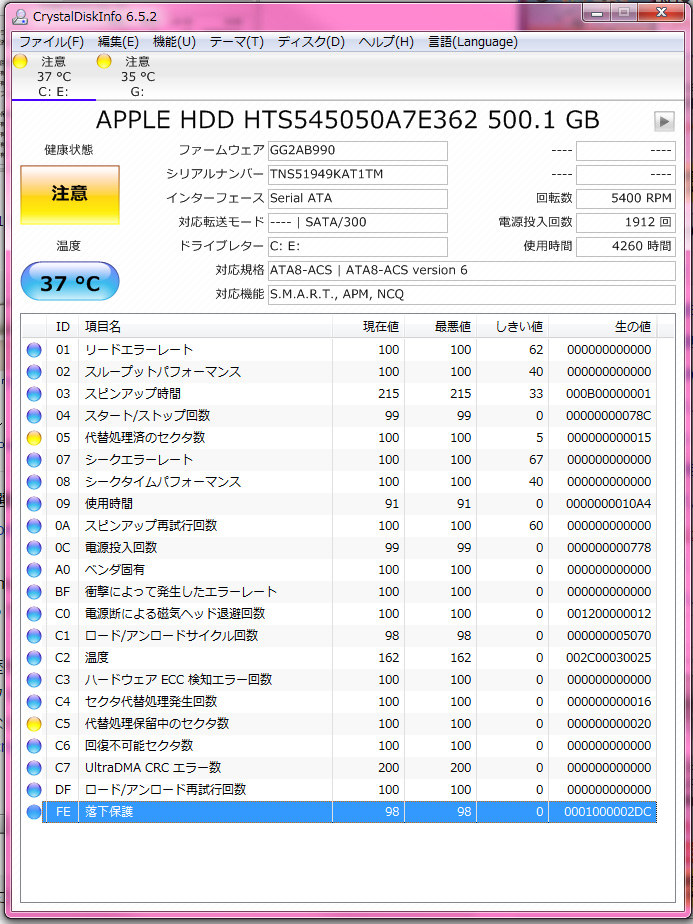The height and width of the screenshot is (924, 693).
Task: Click status icon for シークタイムパフォーマンス row
Action: [34, 482]
